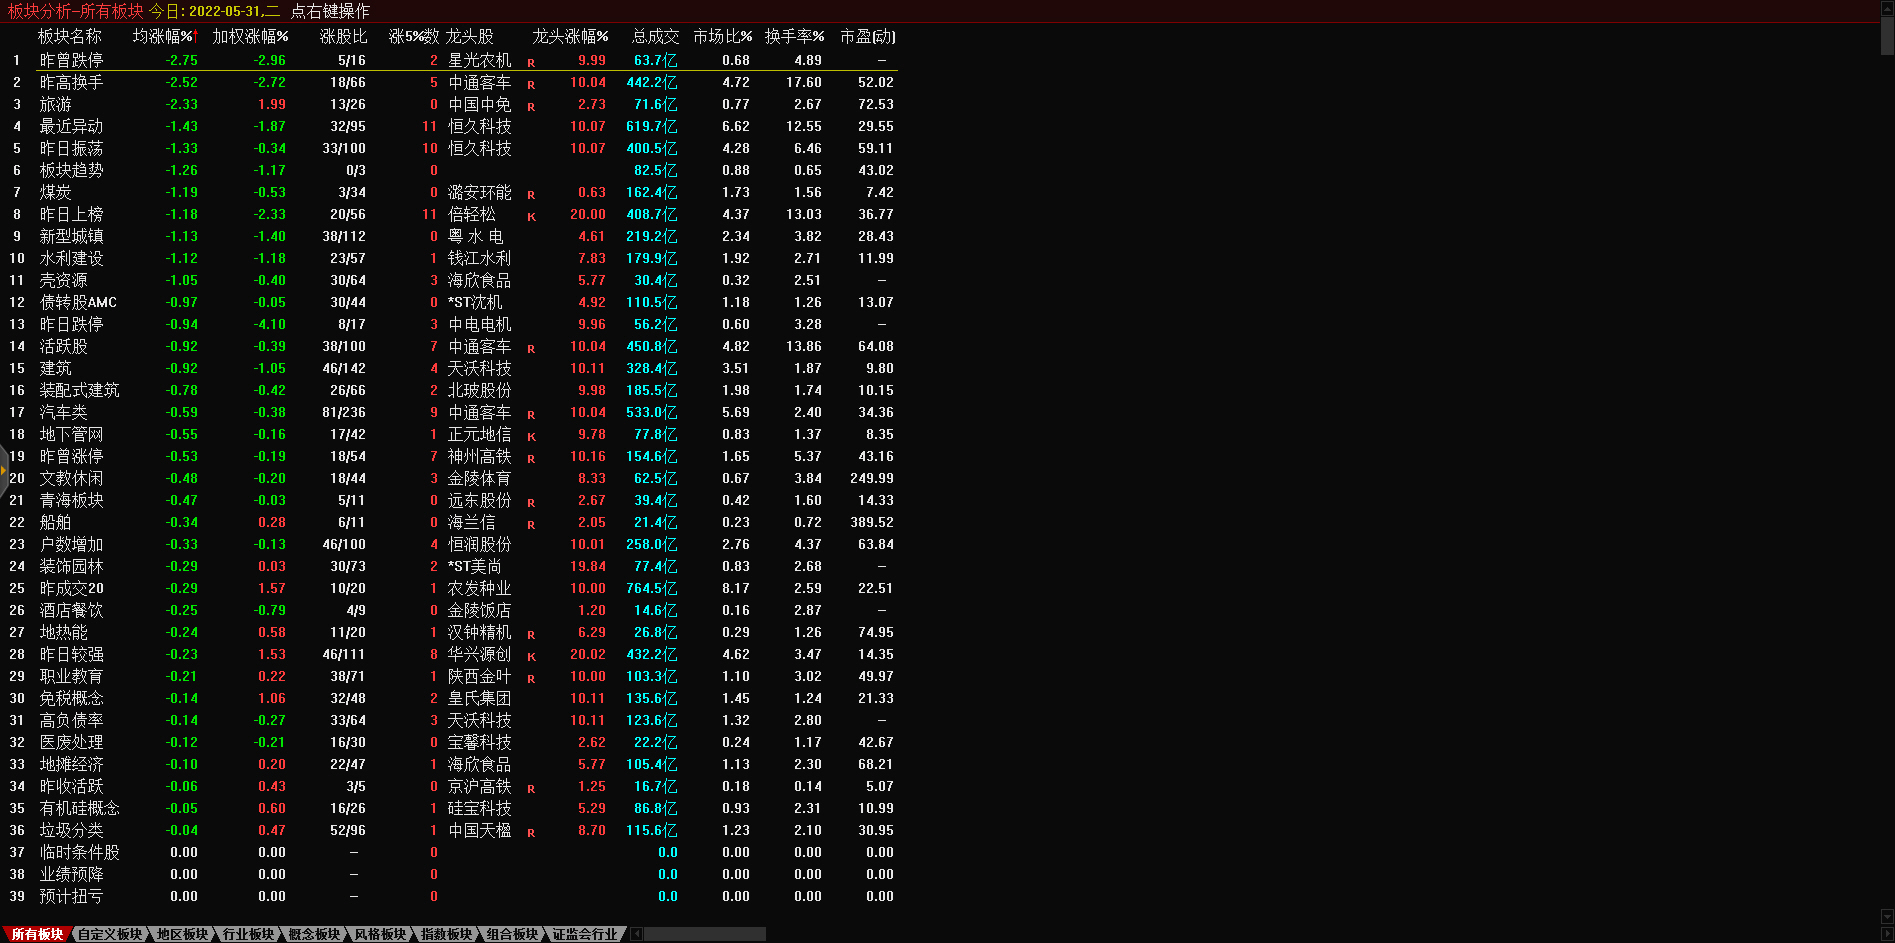This screenshot has height=943, width=1895.
Task: Sort by 均涨幅% column header
Action: (164, 36)
